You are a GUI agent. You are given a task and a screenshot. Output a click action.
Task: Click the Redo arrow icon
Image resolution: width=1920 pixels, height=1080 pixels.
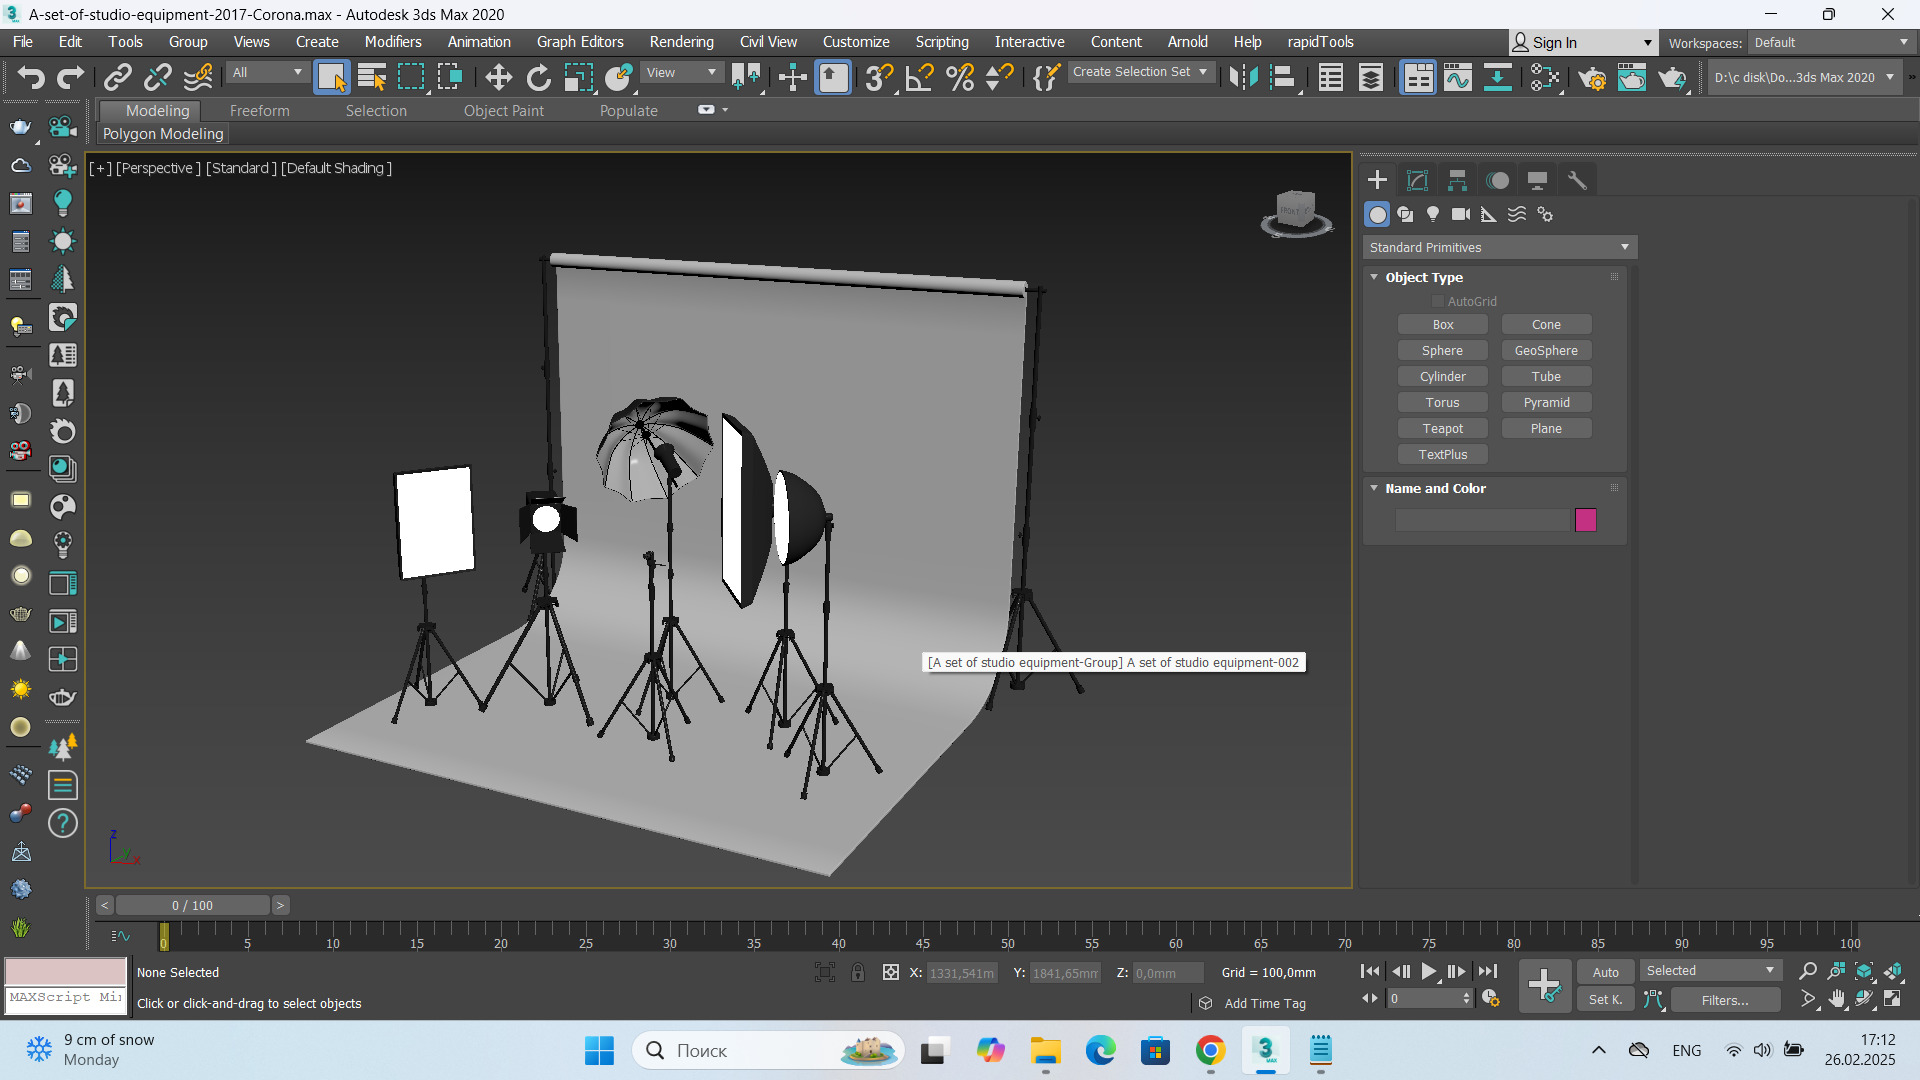tap(70, 77)
